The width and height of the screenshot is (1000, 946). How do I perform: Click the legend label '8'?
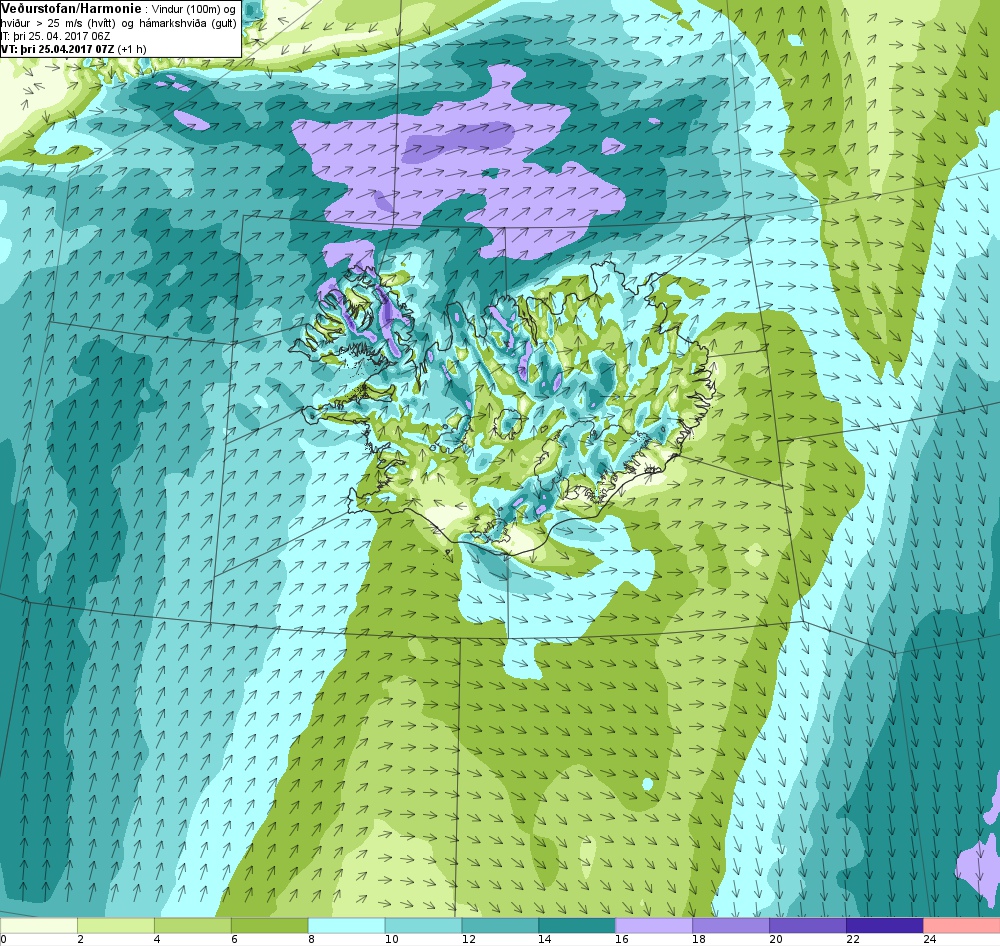[x=311, y=939]
